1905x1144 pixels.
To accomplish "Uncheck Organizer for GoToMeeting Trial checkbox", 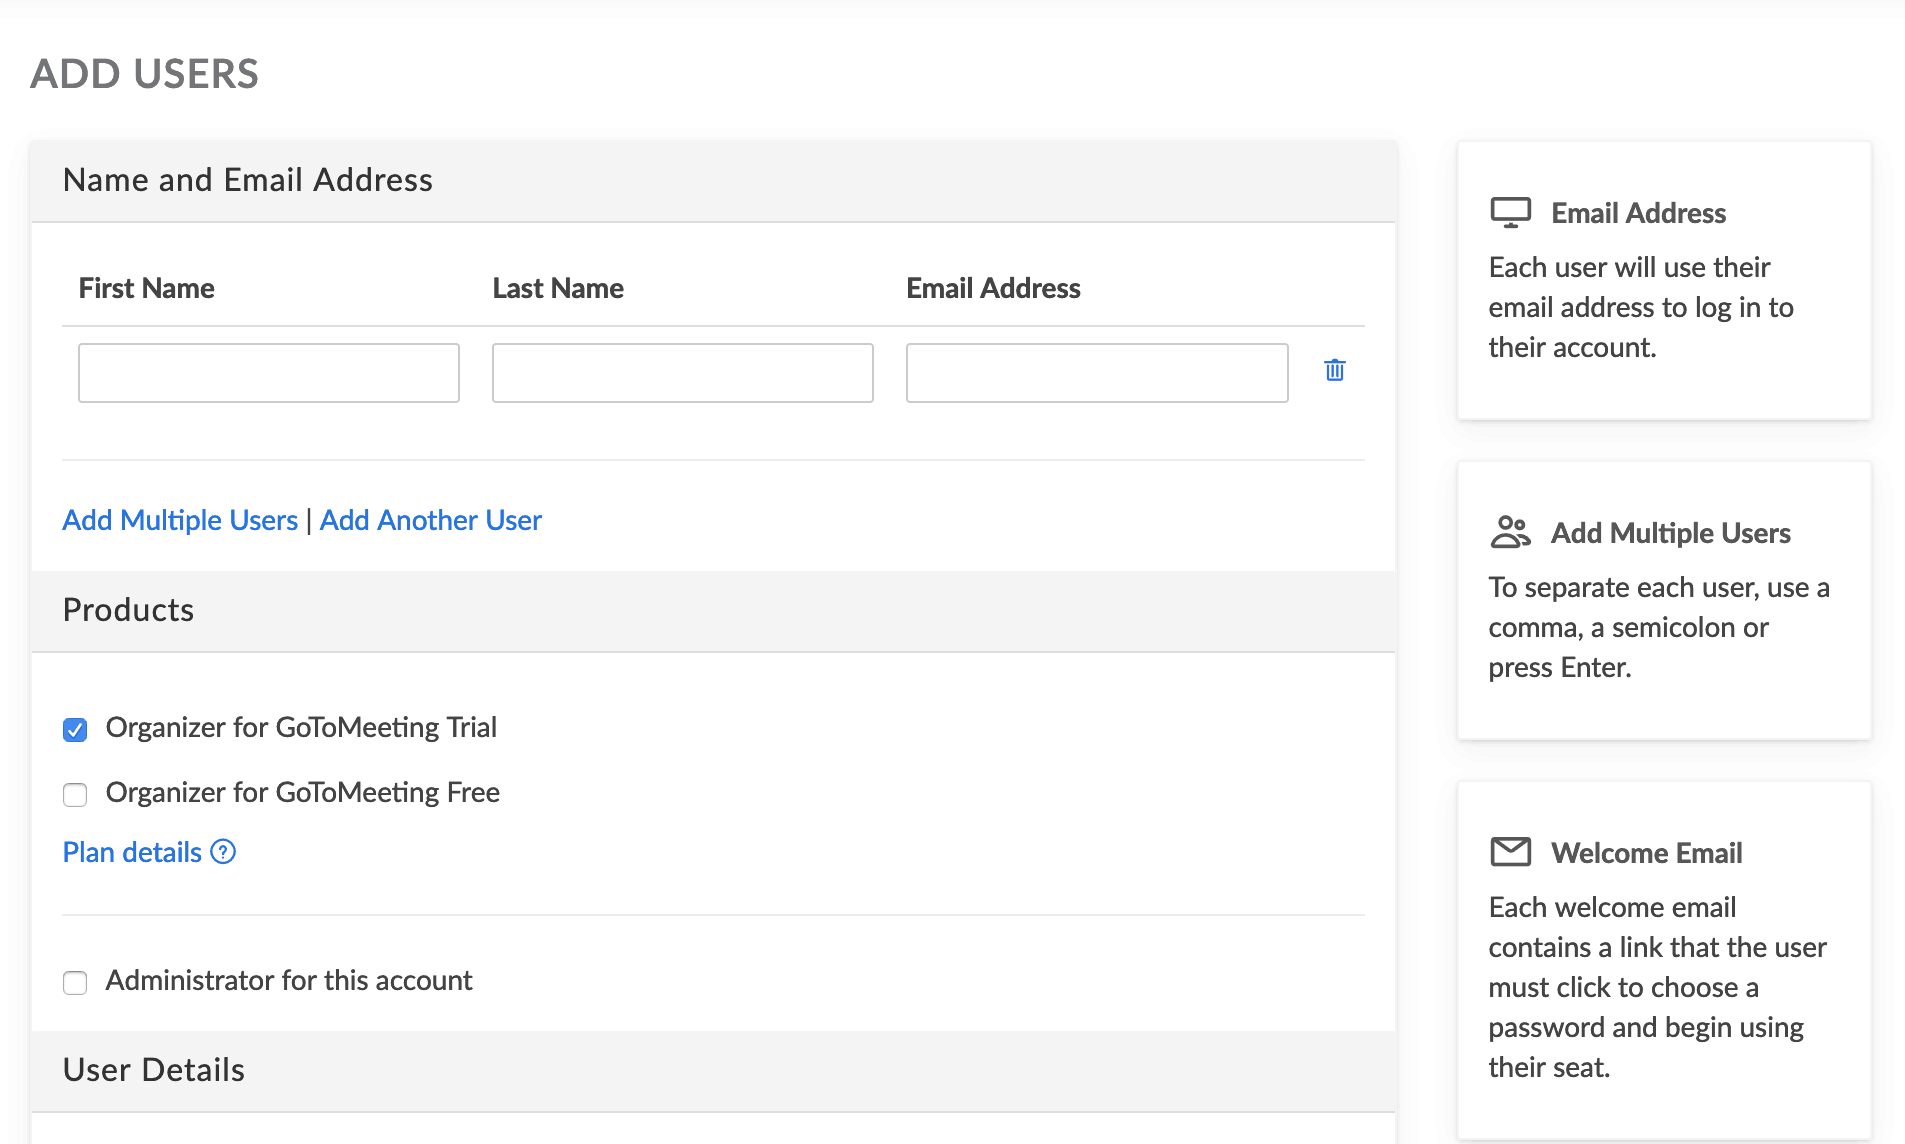I will pos(75,729).
